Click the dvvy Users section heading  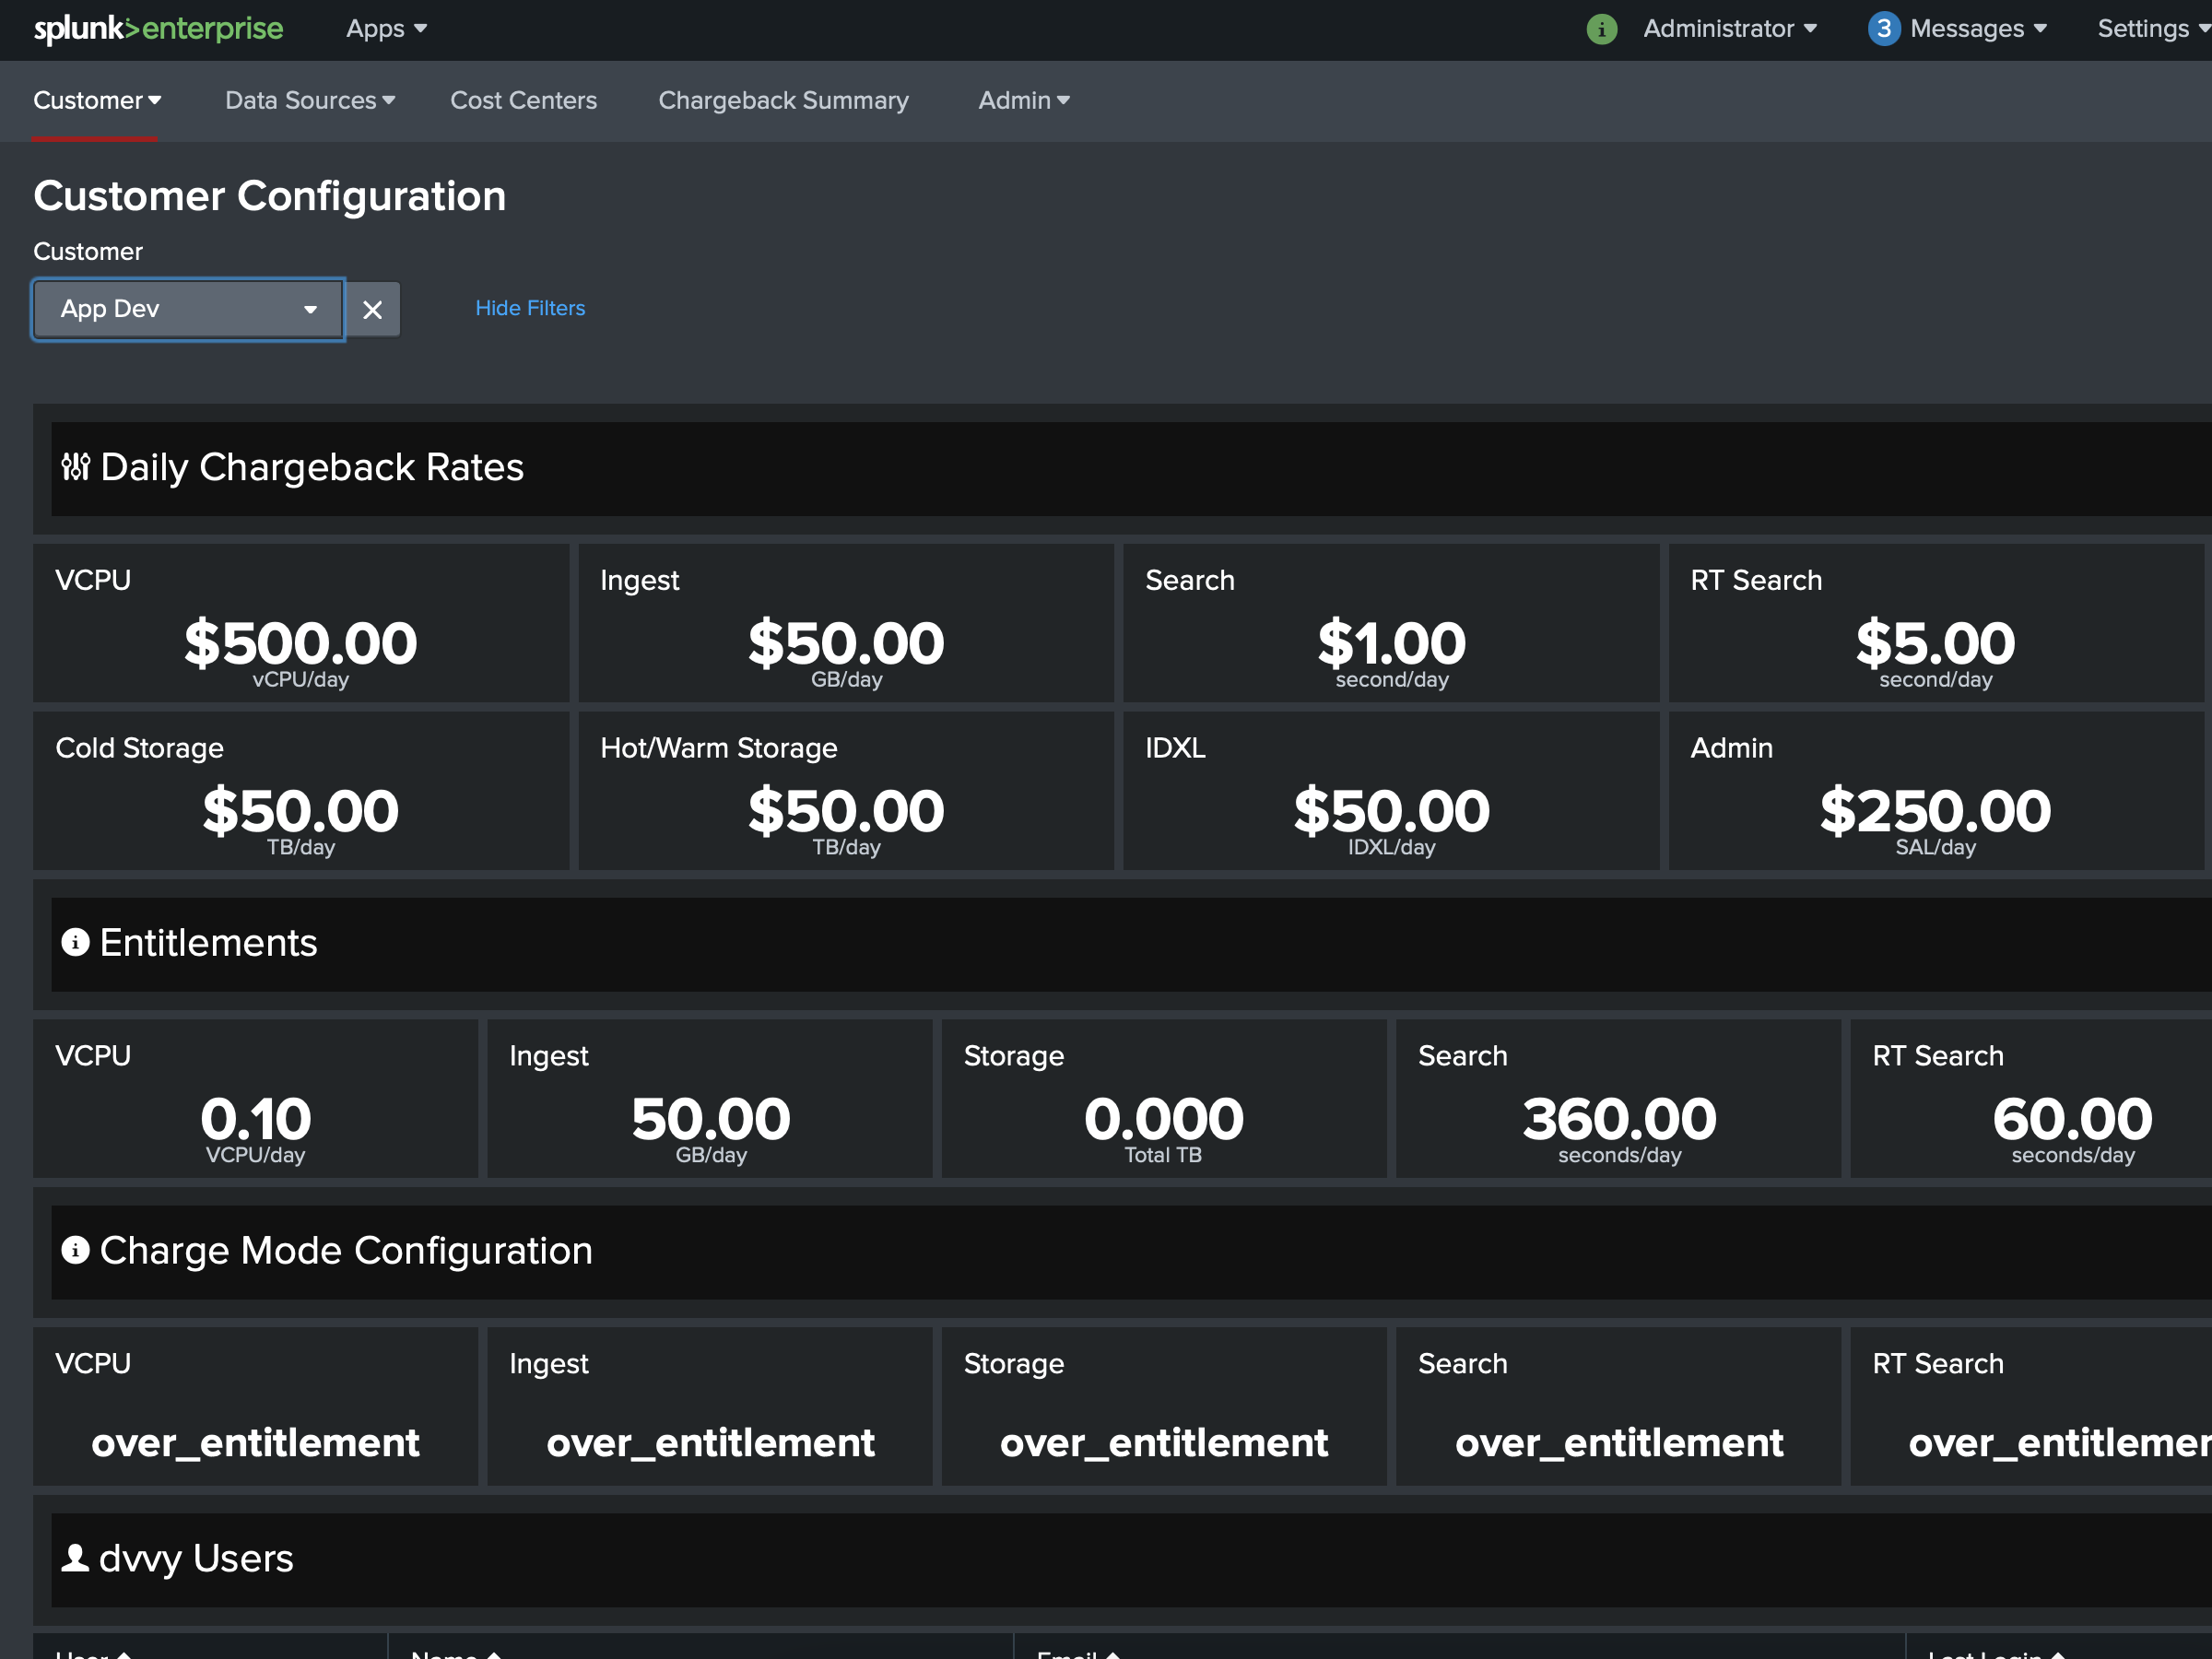(x=196, y=1560)
